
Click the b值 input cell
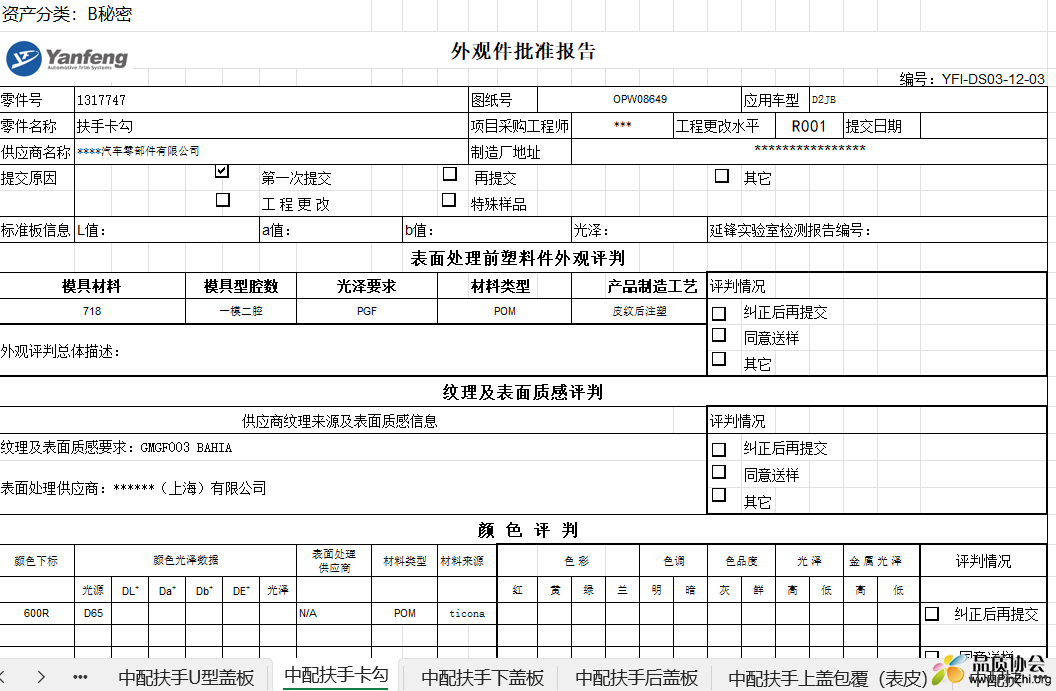[487, 230]
